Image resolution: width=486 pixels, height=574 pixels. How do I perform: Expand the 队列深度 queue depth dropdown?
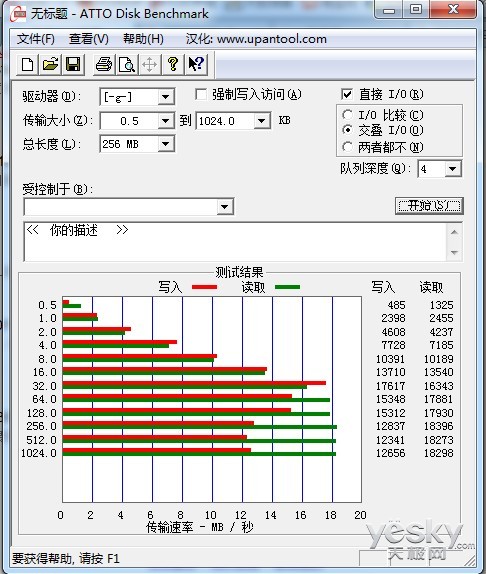pos(453,169)
